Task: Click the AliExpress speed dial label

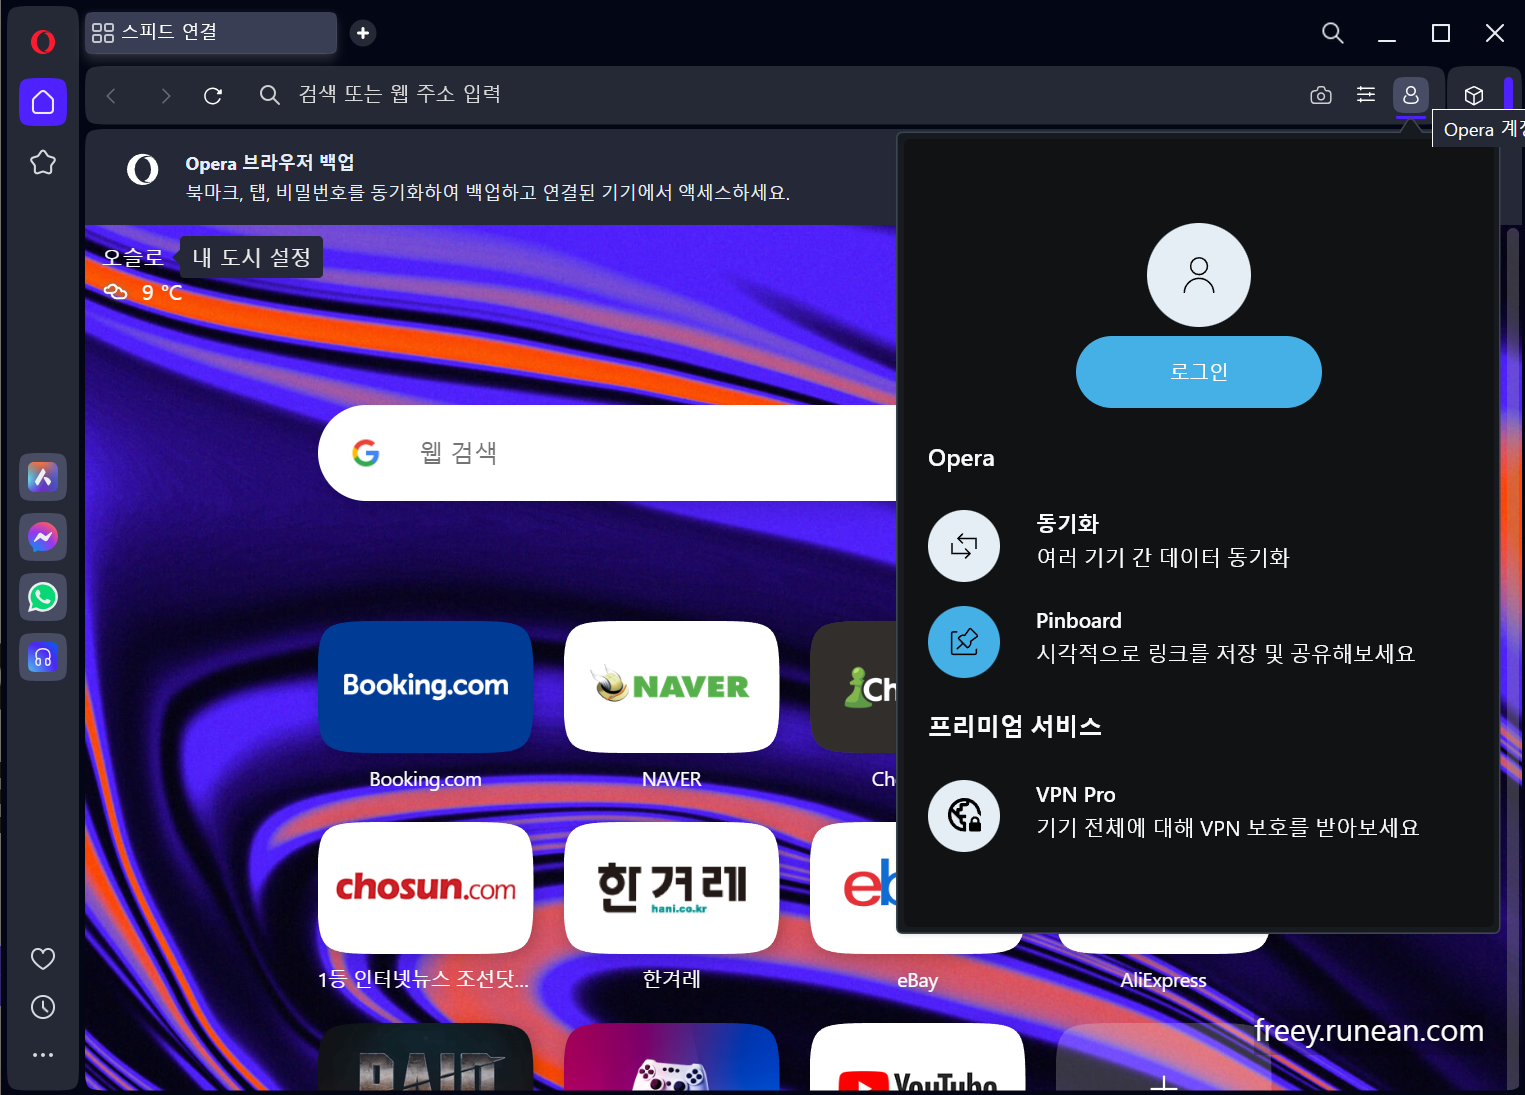Action: click(x=1163, y=980)
